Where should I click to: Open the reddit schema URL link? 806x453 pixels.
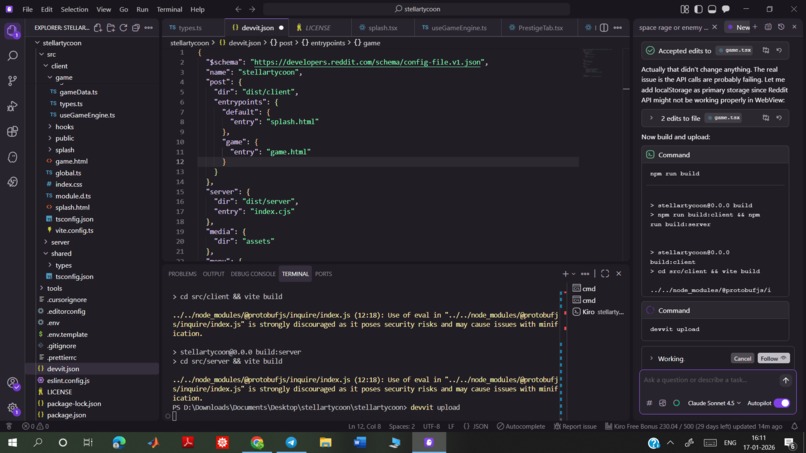[x=367, y=62]
